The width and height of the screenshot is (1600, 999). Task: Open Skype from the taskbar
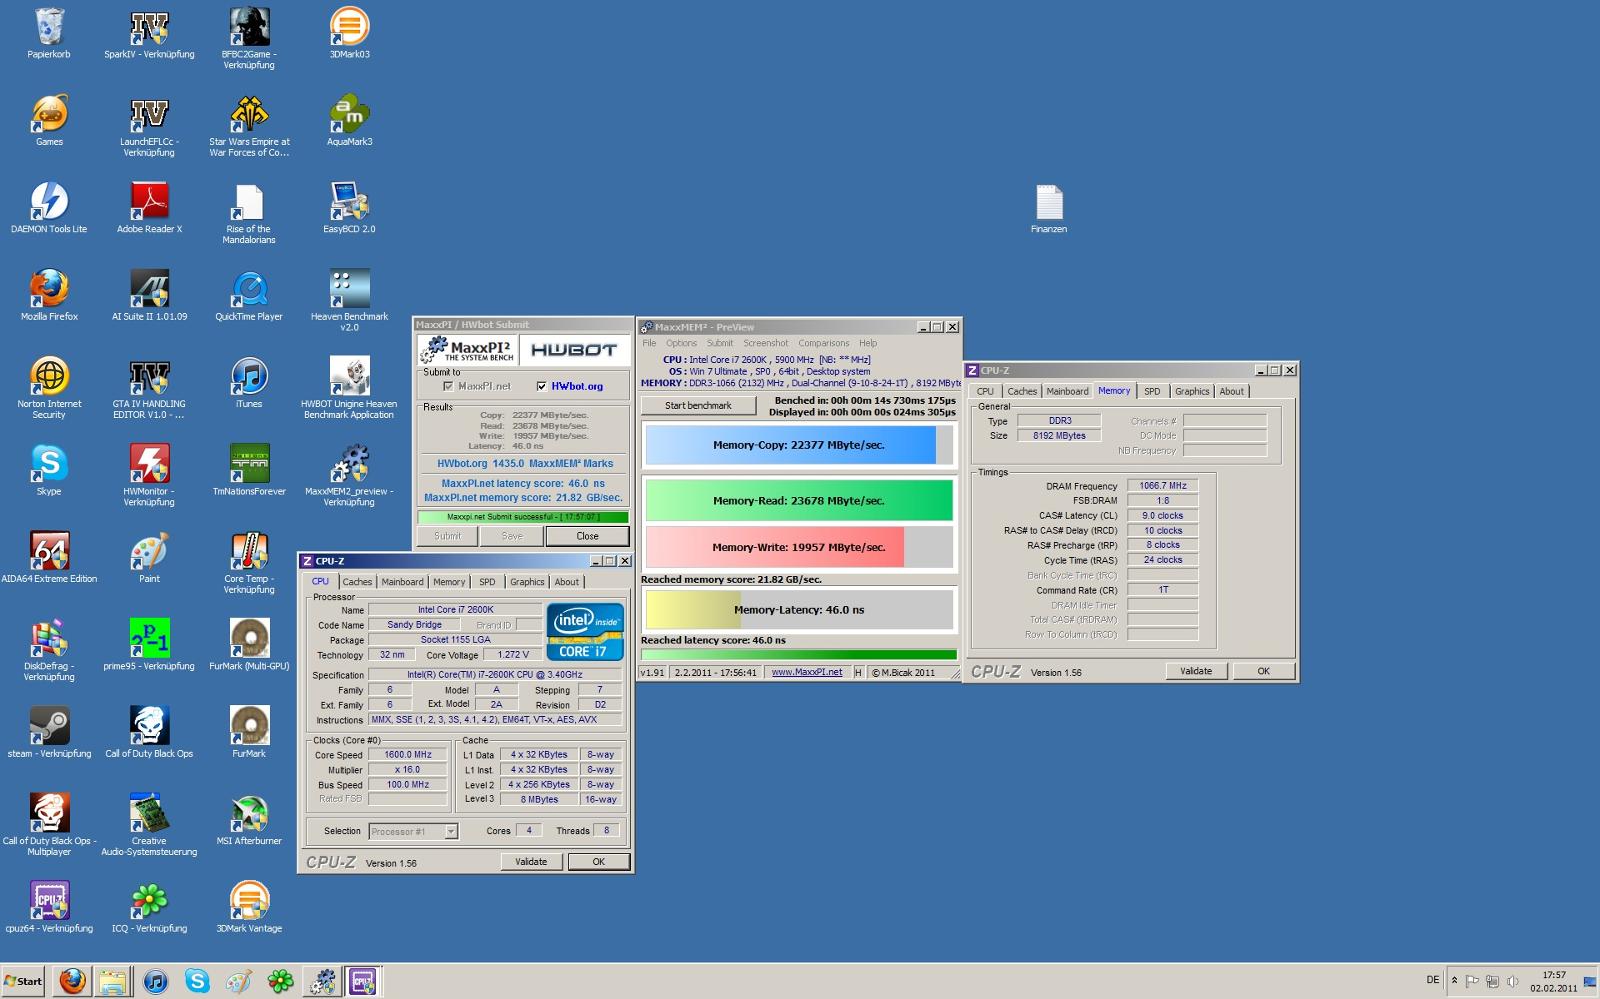[197, 981]
